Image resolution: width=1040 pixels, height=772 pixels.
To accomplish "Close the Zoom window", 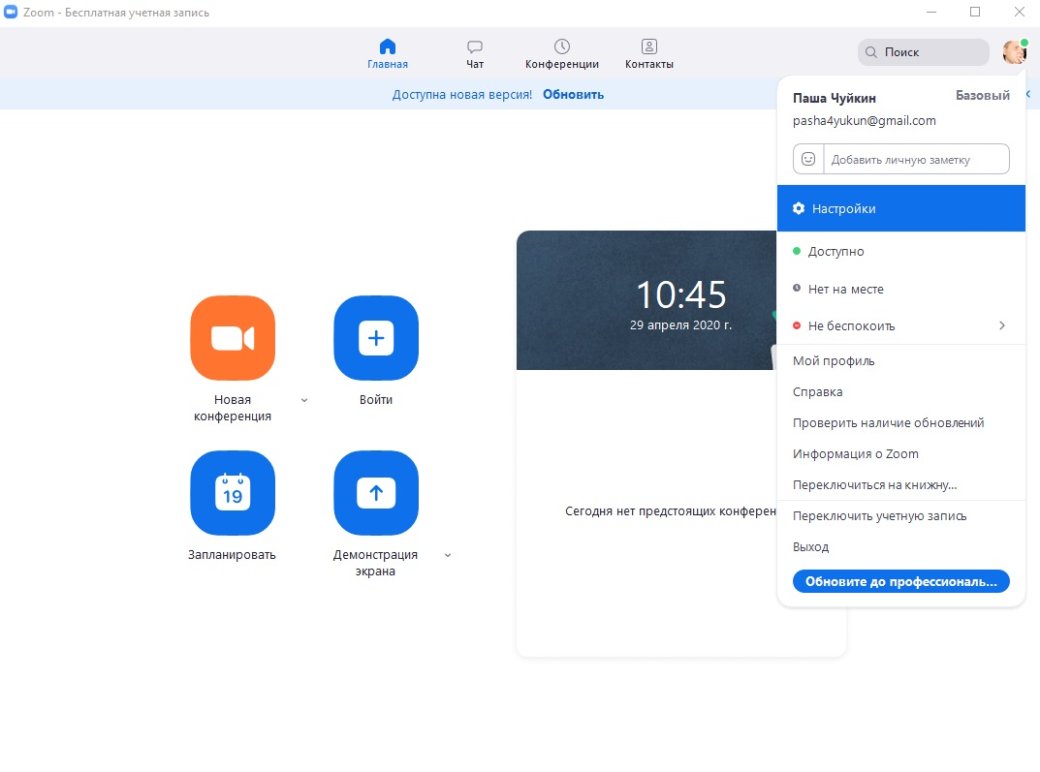I will pos(1019,12).
